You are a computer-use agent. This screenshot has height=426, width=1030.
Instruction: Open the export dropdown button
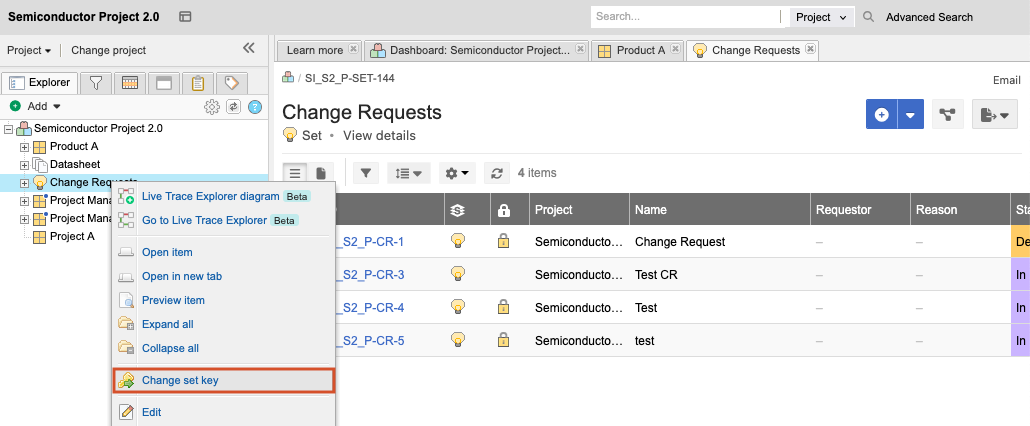(x=994, y=115)
